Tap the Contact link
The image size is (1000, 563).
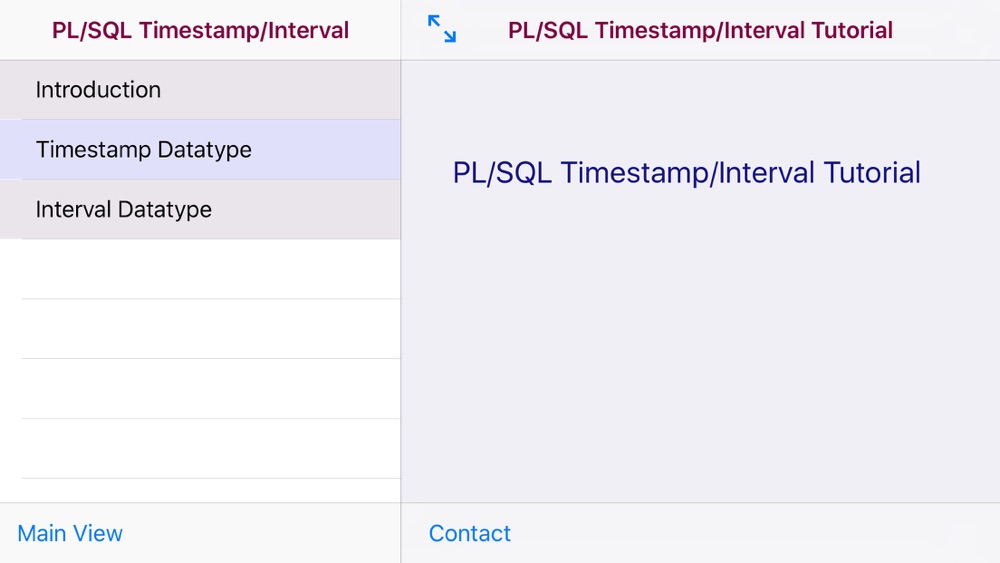[x=469, y=533]
